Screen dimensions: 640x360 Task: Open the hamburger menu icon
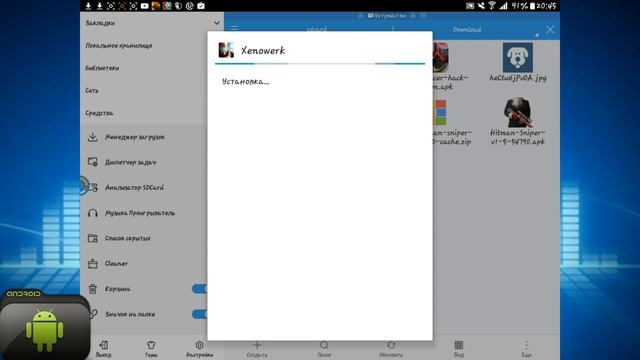(234, 29)
